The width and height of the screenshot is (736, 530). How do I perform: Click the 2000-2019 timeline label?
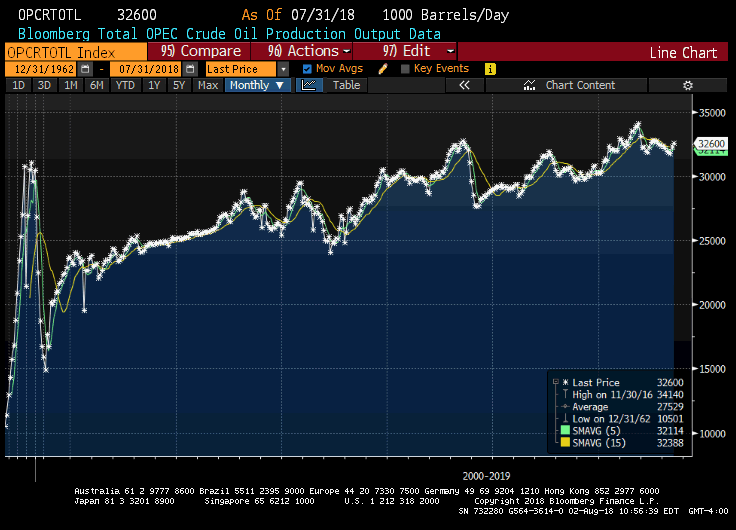point(486,476)
